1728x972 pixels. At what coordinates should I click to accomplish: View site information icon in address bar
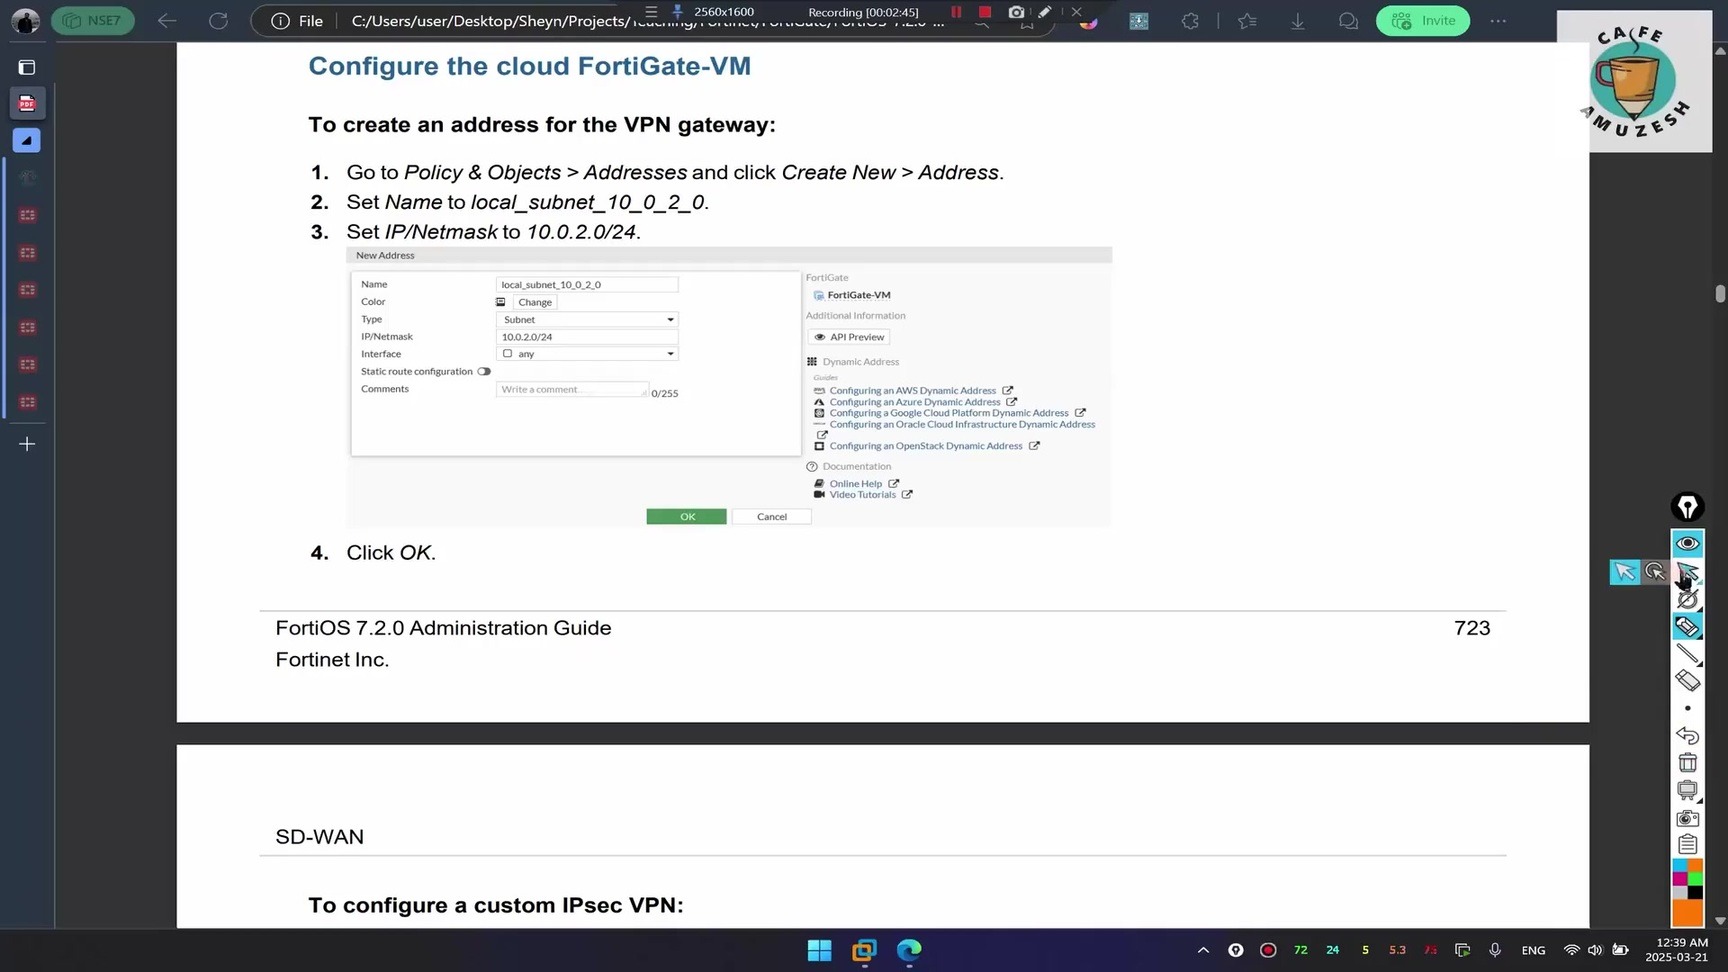pos(280,21)
